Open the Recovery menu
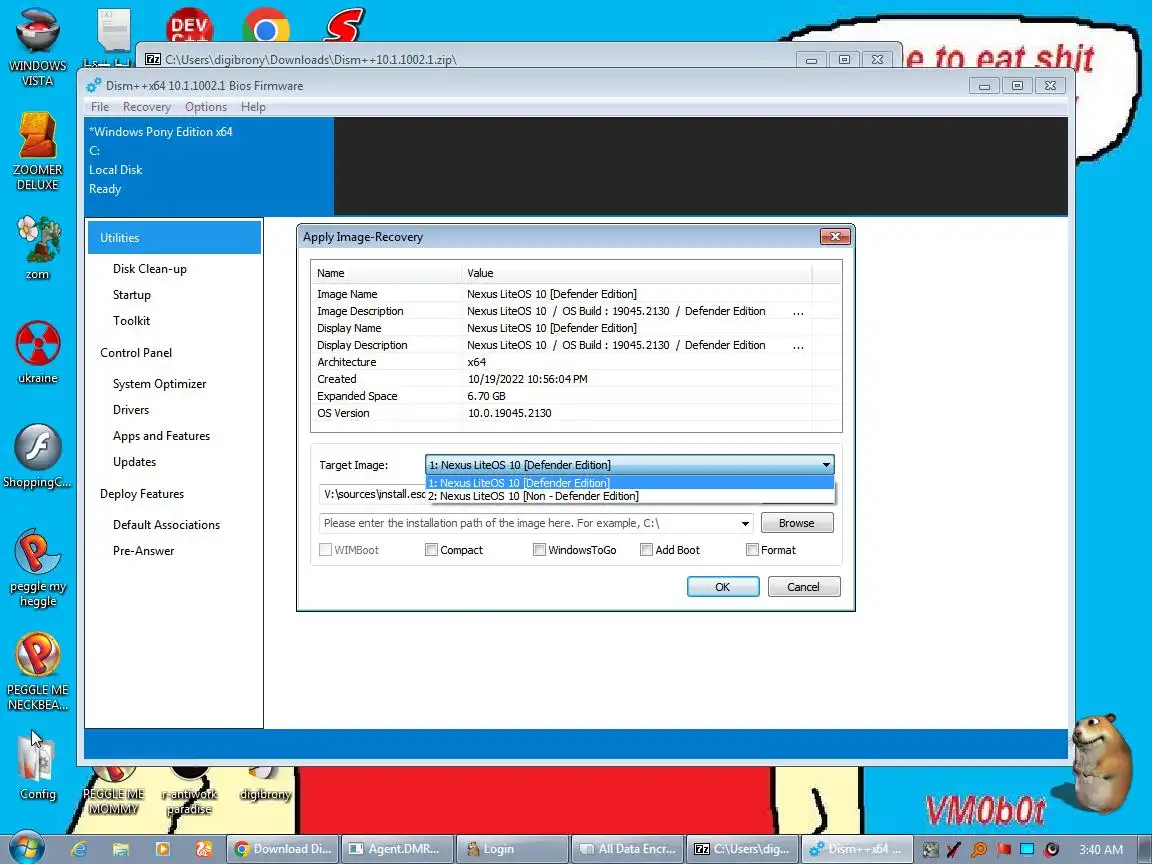Screen dimensions: 1152x864 click(x=147, y=107)
